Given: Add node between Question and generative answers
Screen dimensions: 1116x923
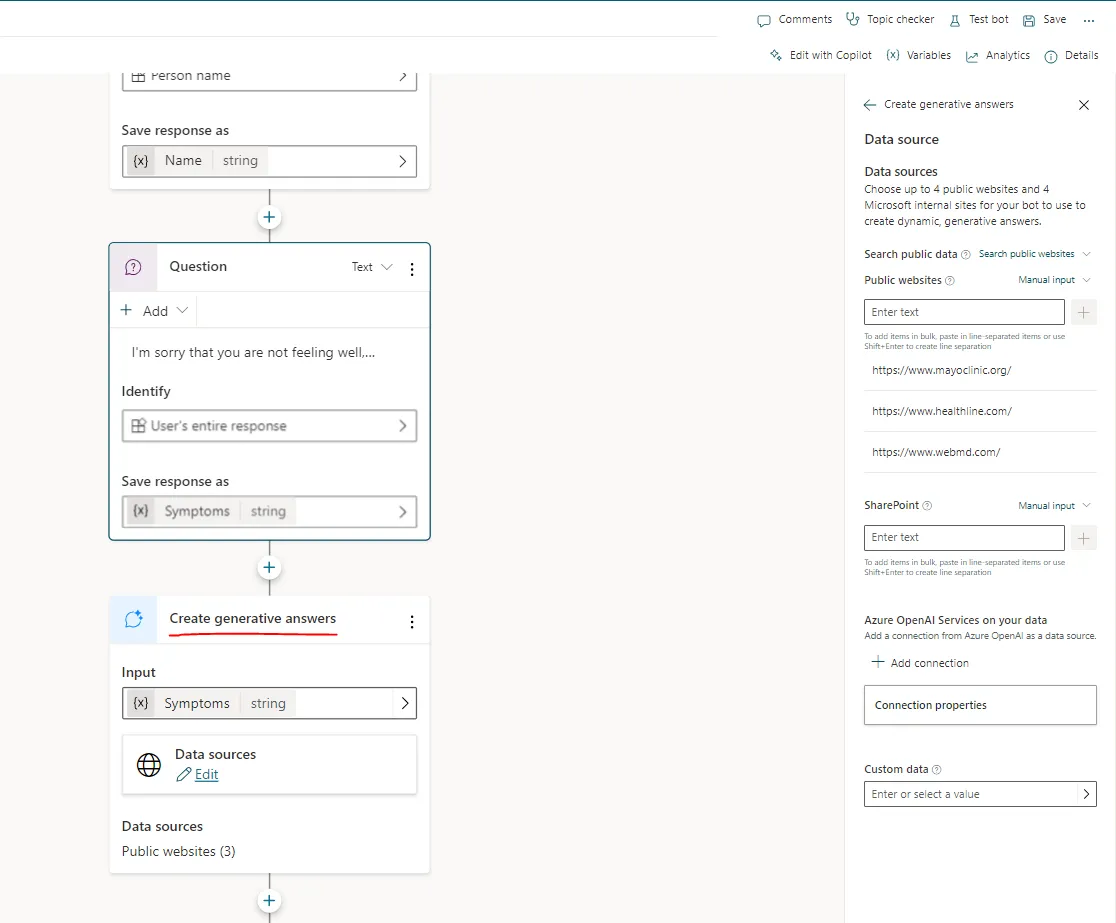Looking at the screenshot, I should 269,567.
